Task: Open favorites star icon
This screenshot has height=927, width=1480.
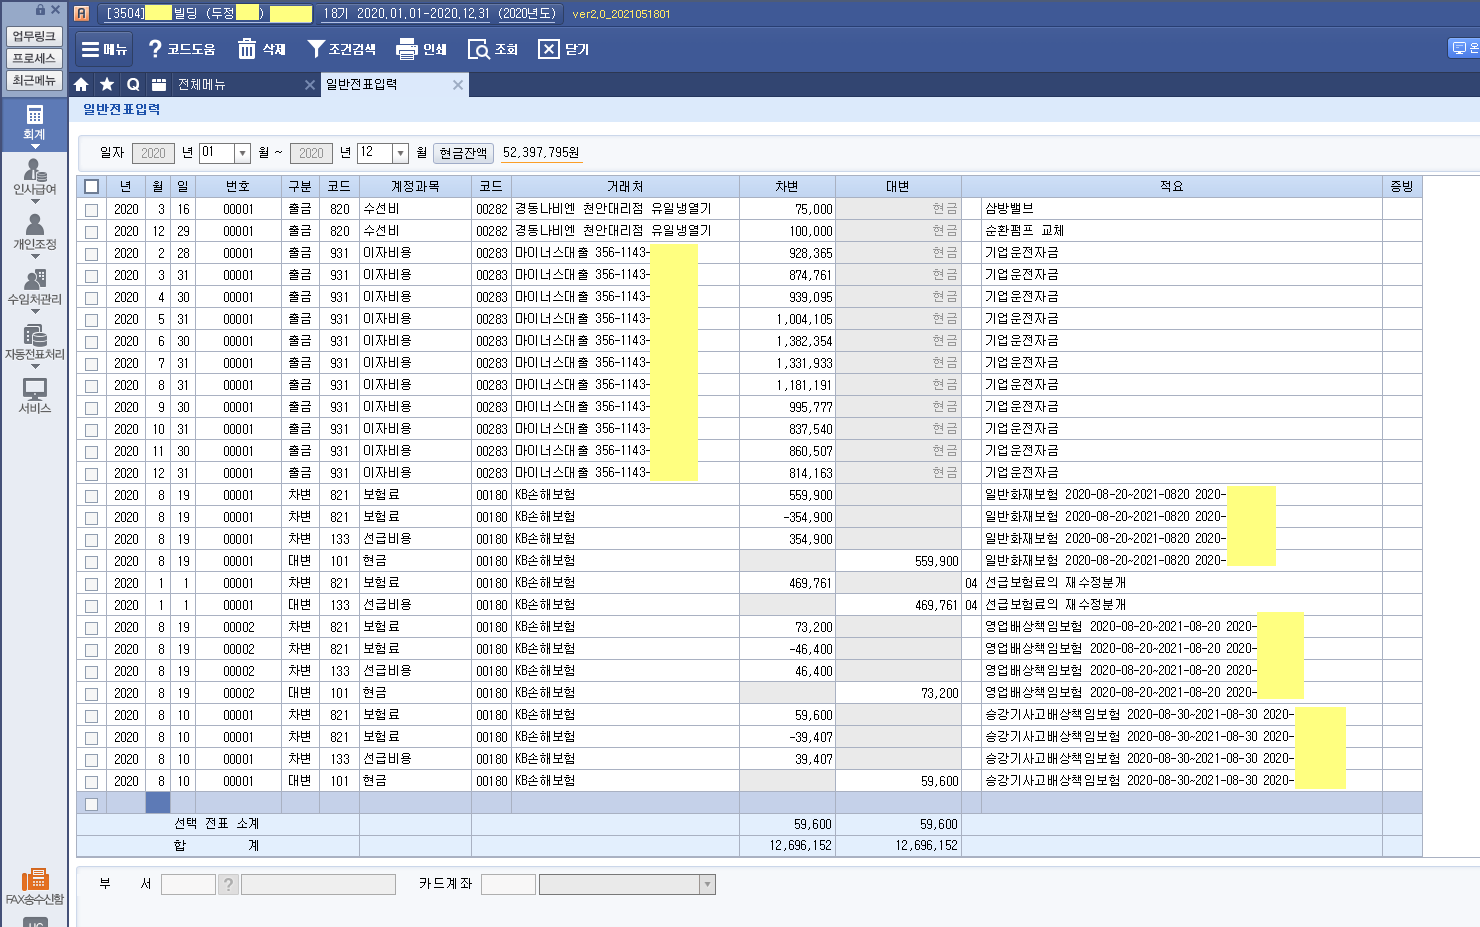Action: point(107,85)
